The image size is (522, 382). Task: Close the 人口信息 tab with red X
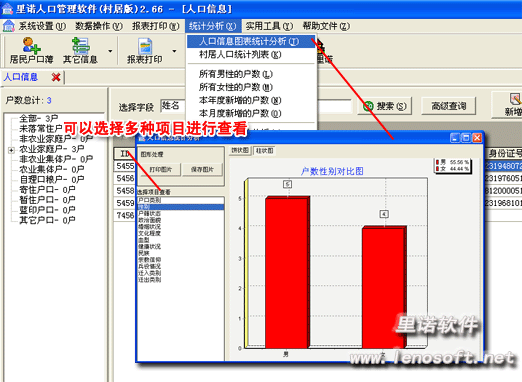(56, 77)
